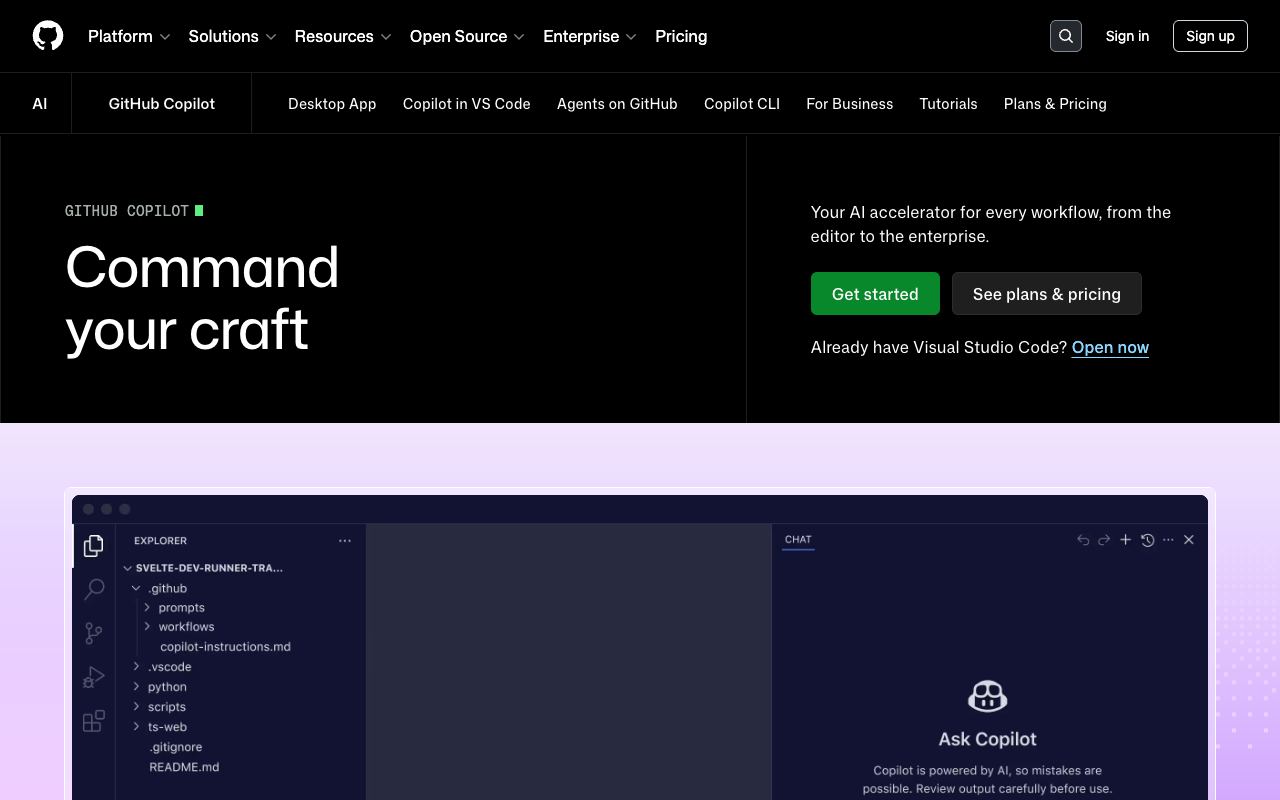Screen dimensions: 1280x800
Task: Open chat history clock icon
Action: pos(1147,540)
